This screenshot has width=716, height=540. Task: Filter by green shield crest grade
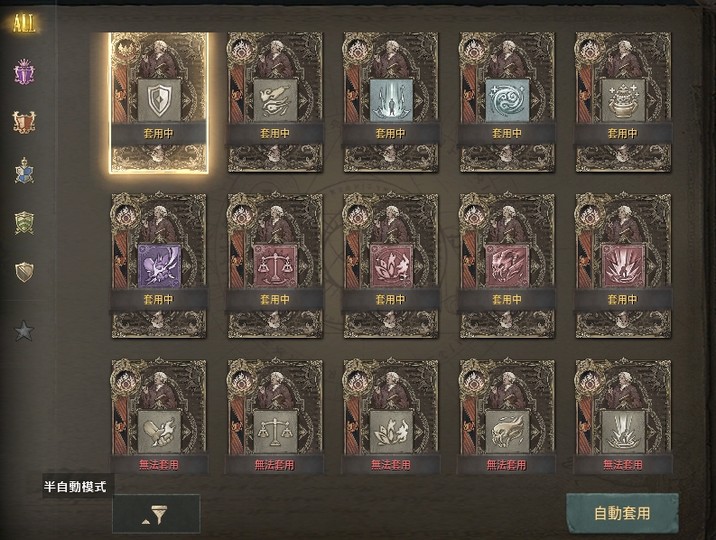coord(24,223)
